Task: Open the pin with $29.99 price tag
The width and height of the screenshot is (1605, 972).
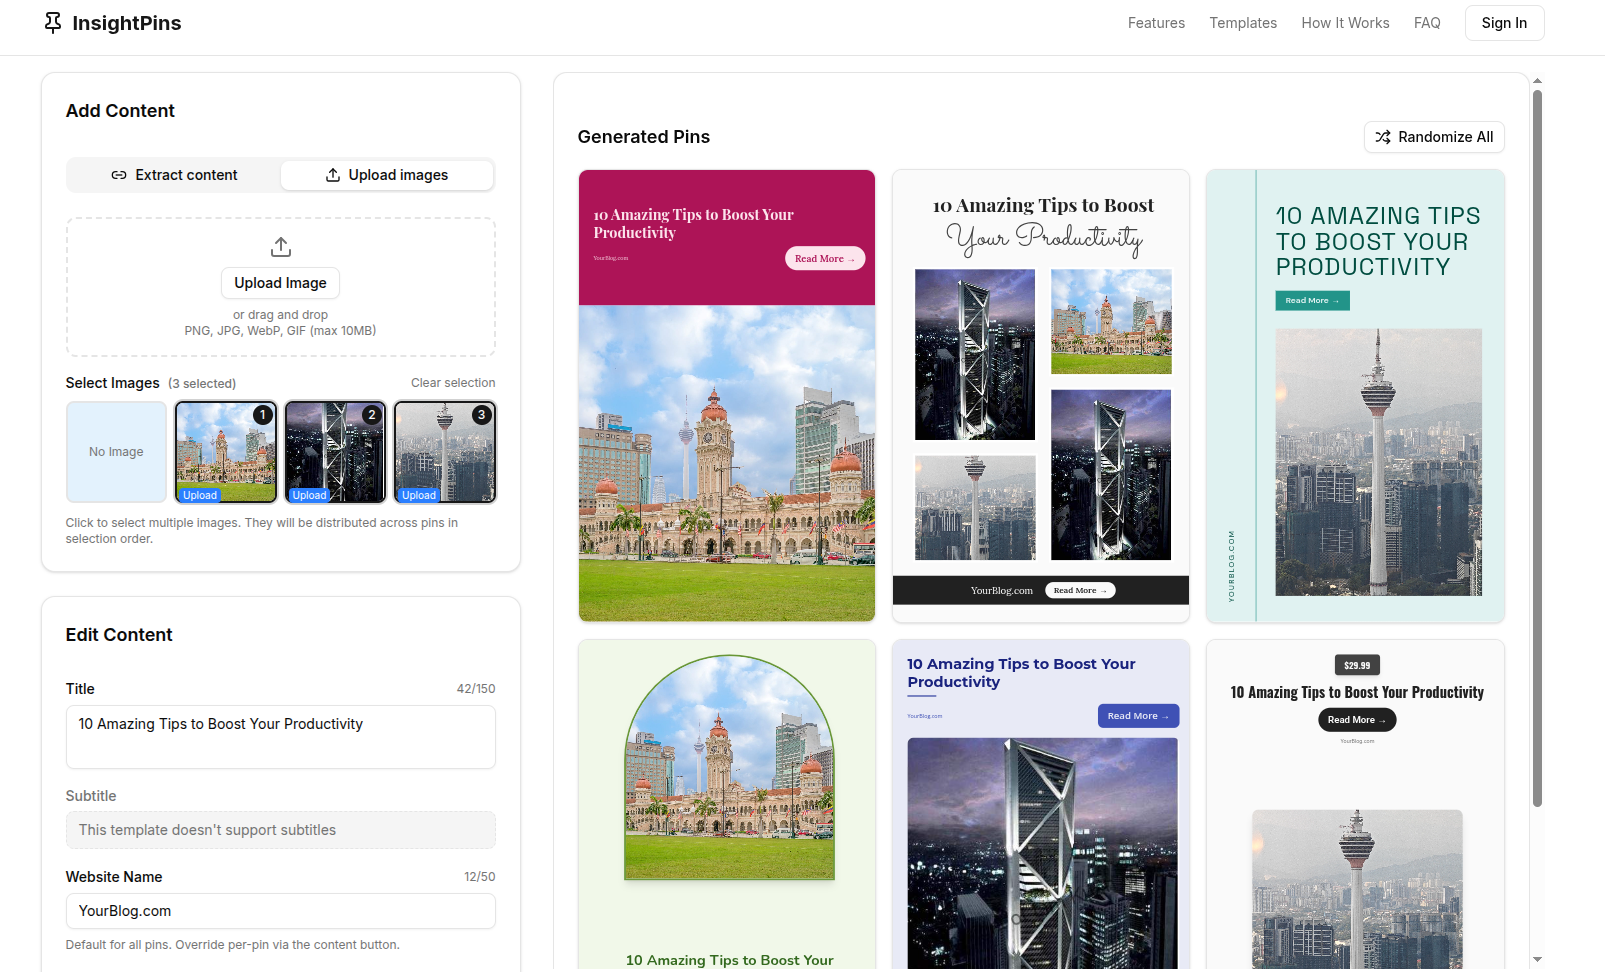Action: tap(1355, 805)
